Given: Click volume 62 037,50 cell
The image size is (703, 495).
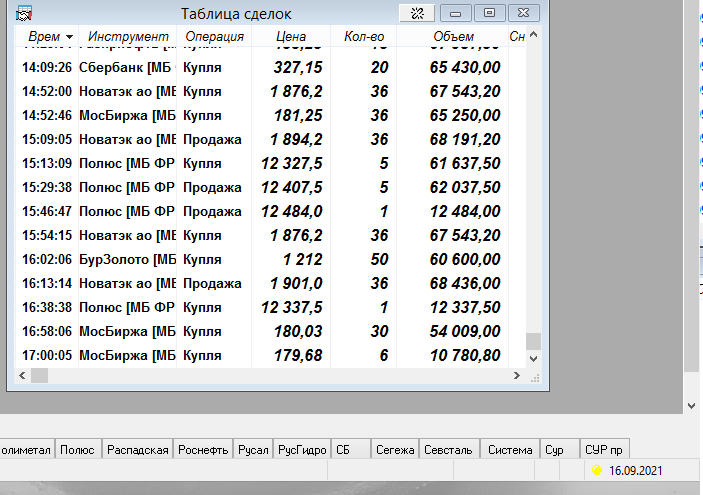Looking at the screenshot, I should click(465, 187).
